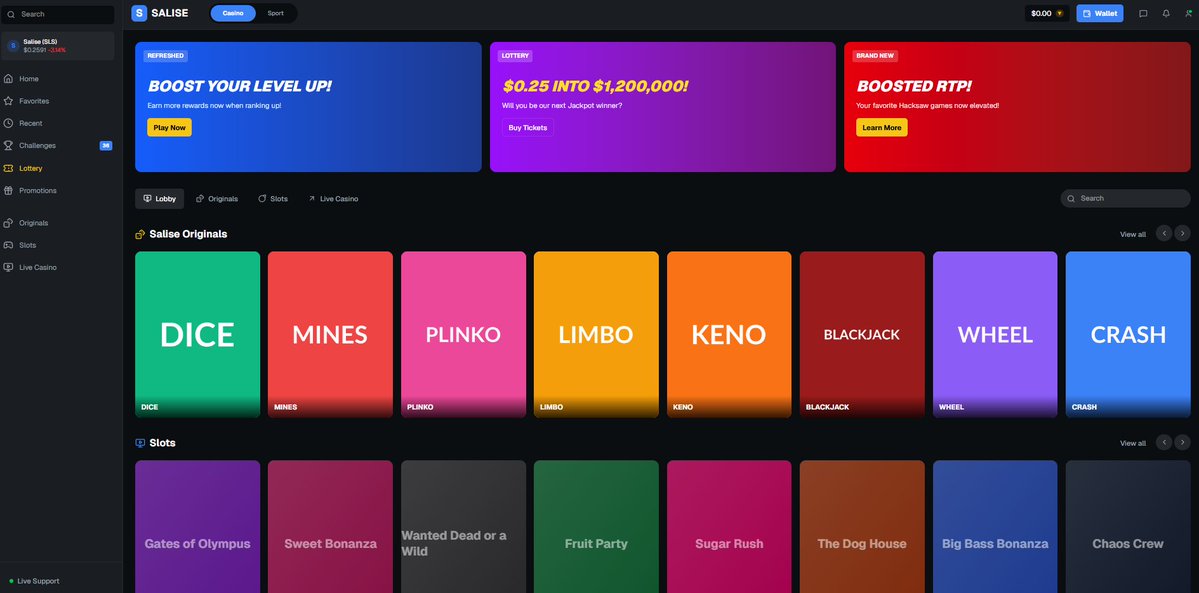Viewport: 1199px width, 593px height.
Task: Click Buy Tickets on lottery banner
Action: [528, 128]
